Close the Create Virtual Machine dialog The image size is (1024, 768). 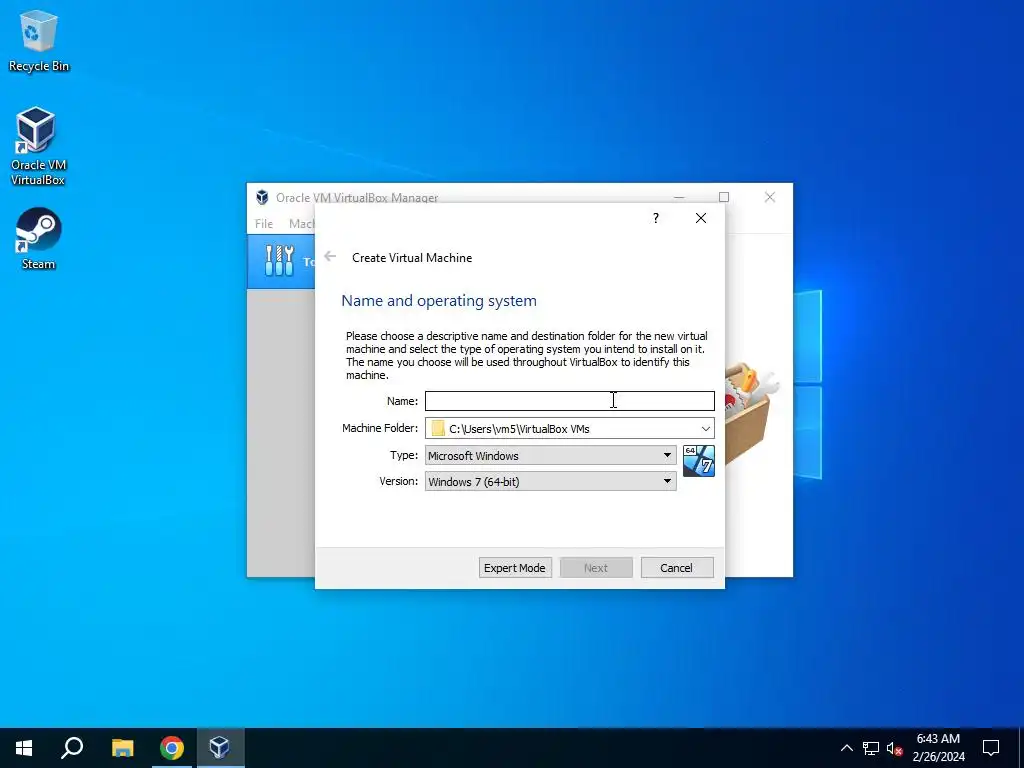tap(701, 218)
